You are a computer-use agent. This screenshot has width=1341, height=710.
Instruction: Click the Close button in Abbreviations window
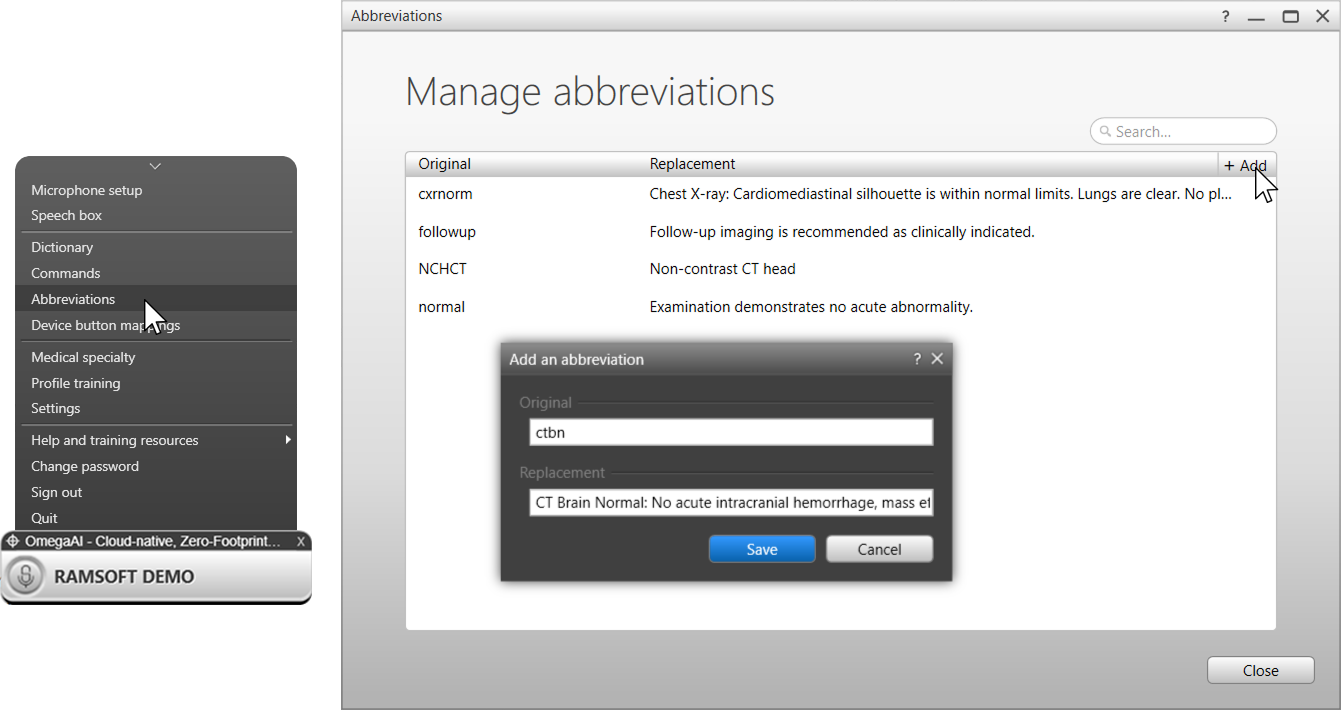click(1261, 670)
